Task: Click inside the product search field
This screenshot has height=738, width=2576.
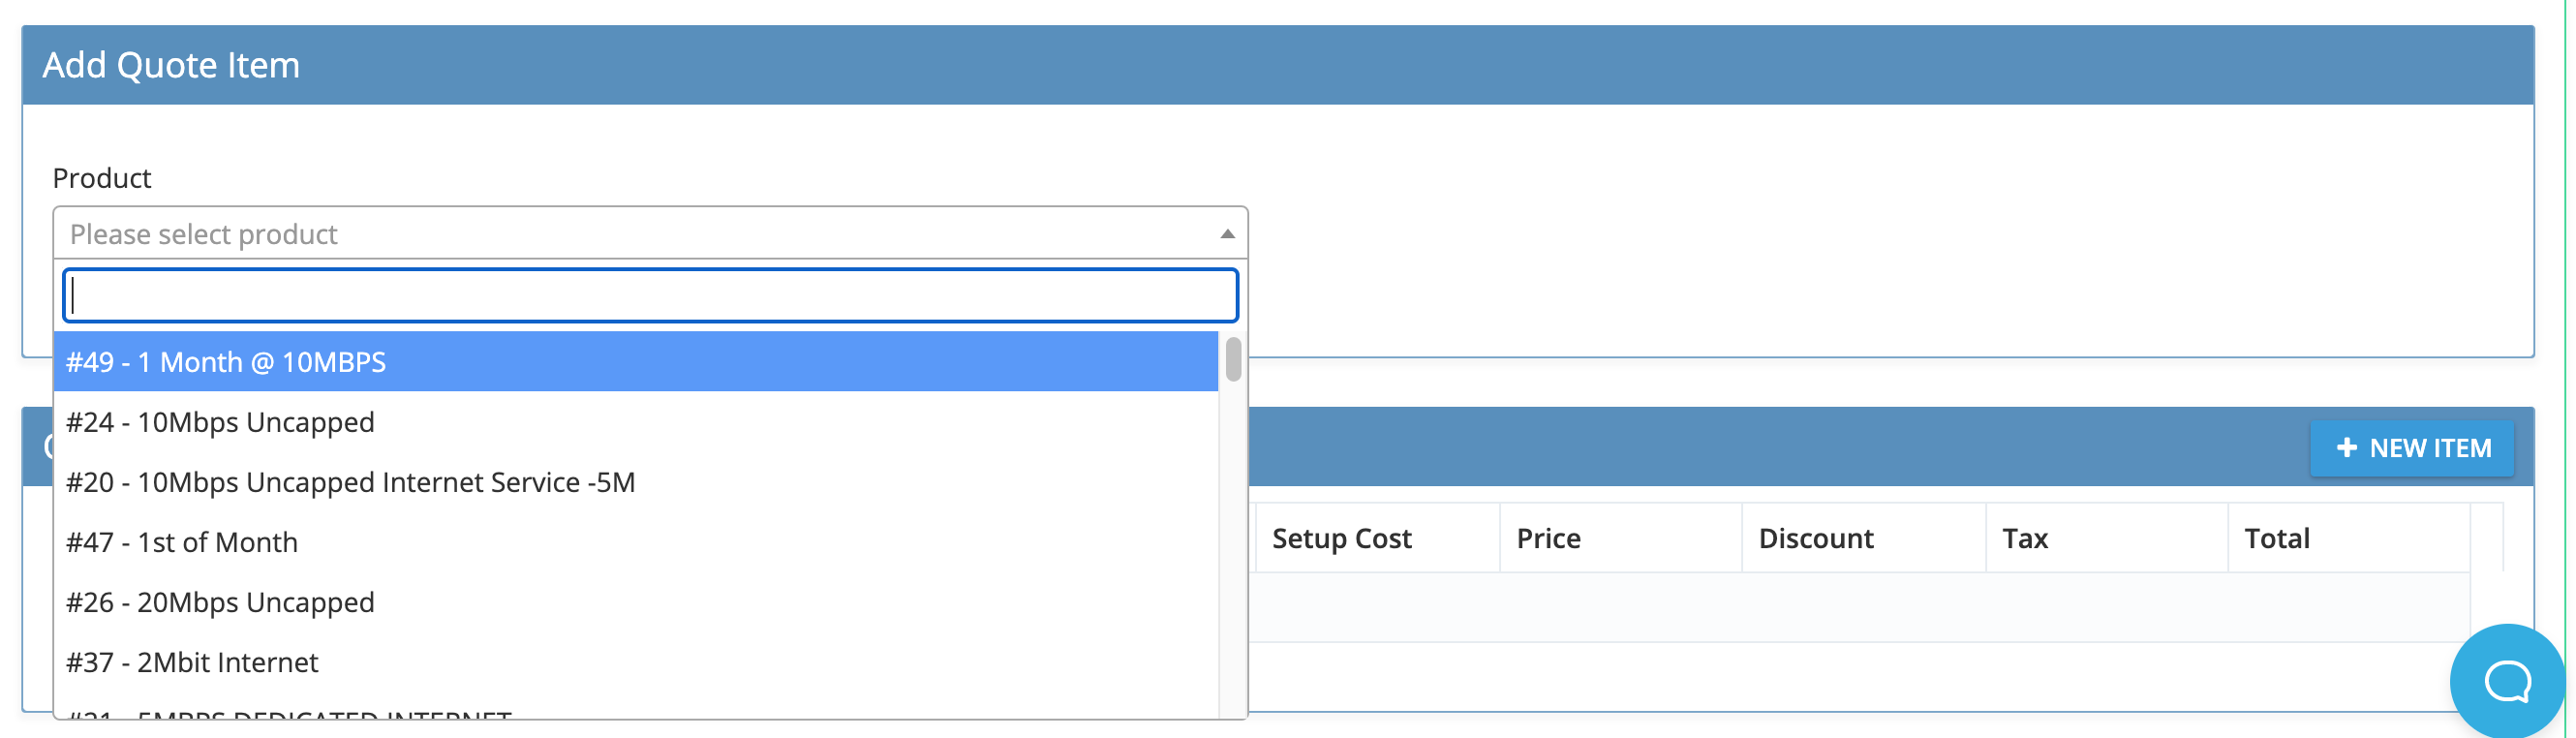Action: click(x=650, y=295)
